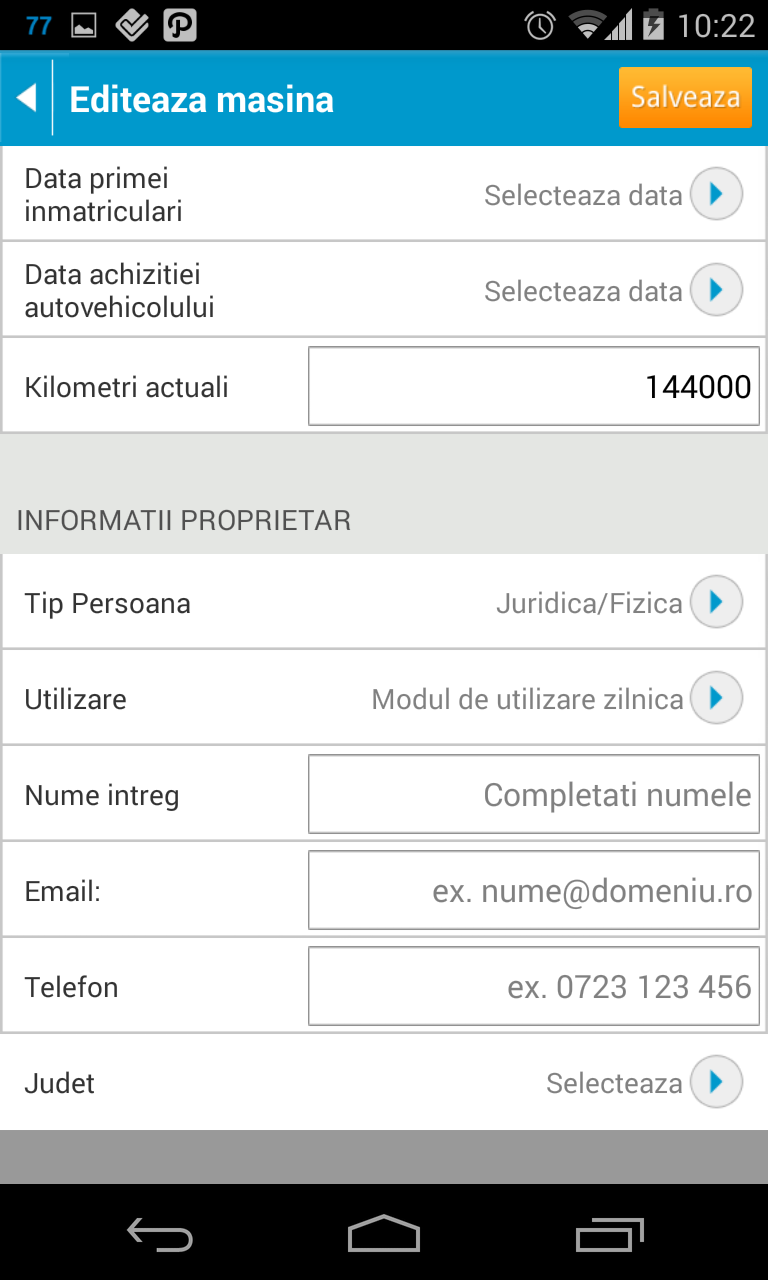Screen dimensions: 768x1280
Task: Focus the Email input field
Action: pos(533,890)
